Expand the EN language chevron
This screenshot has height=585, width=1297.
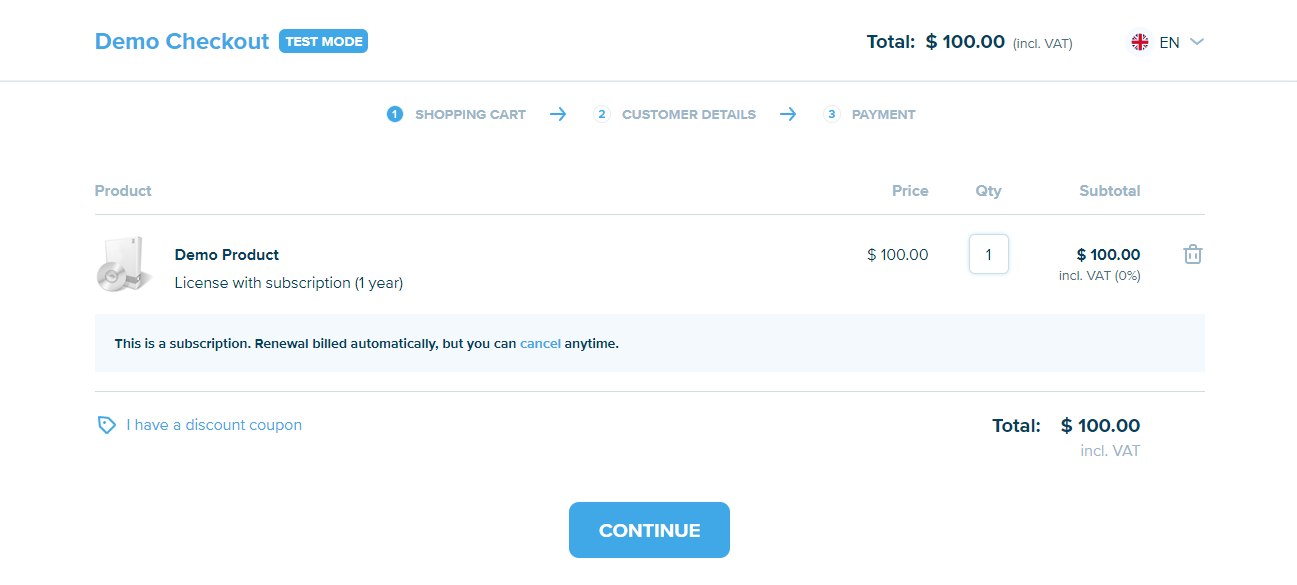[x=1197, y=42]
